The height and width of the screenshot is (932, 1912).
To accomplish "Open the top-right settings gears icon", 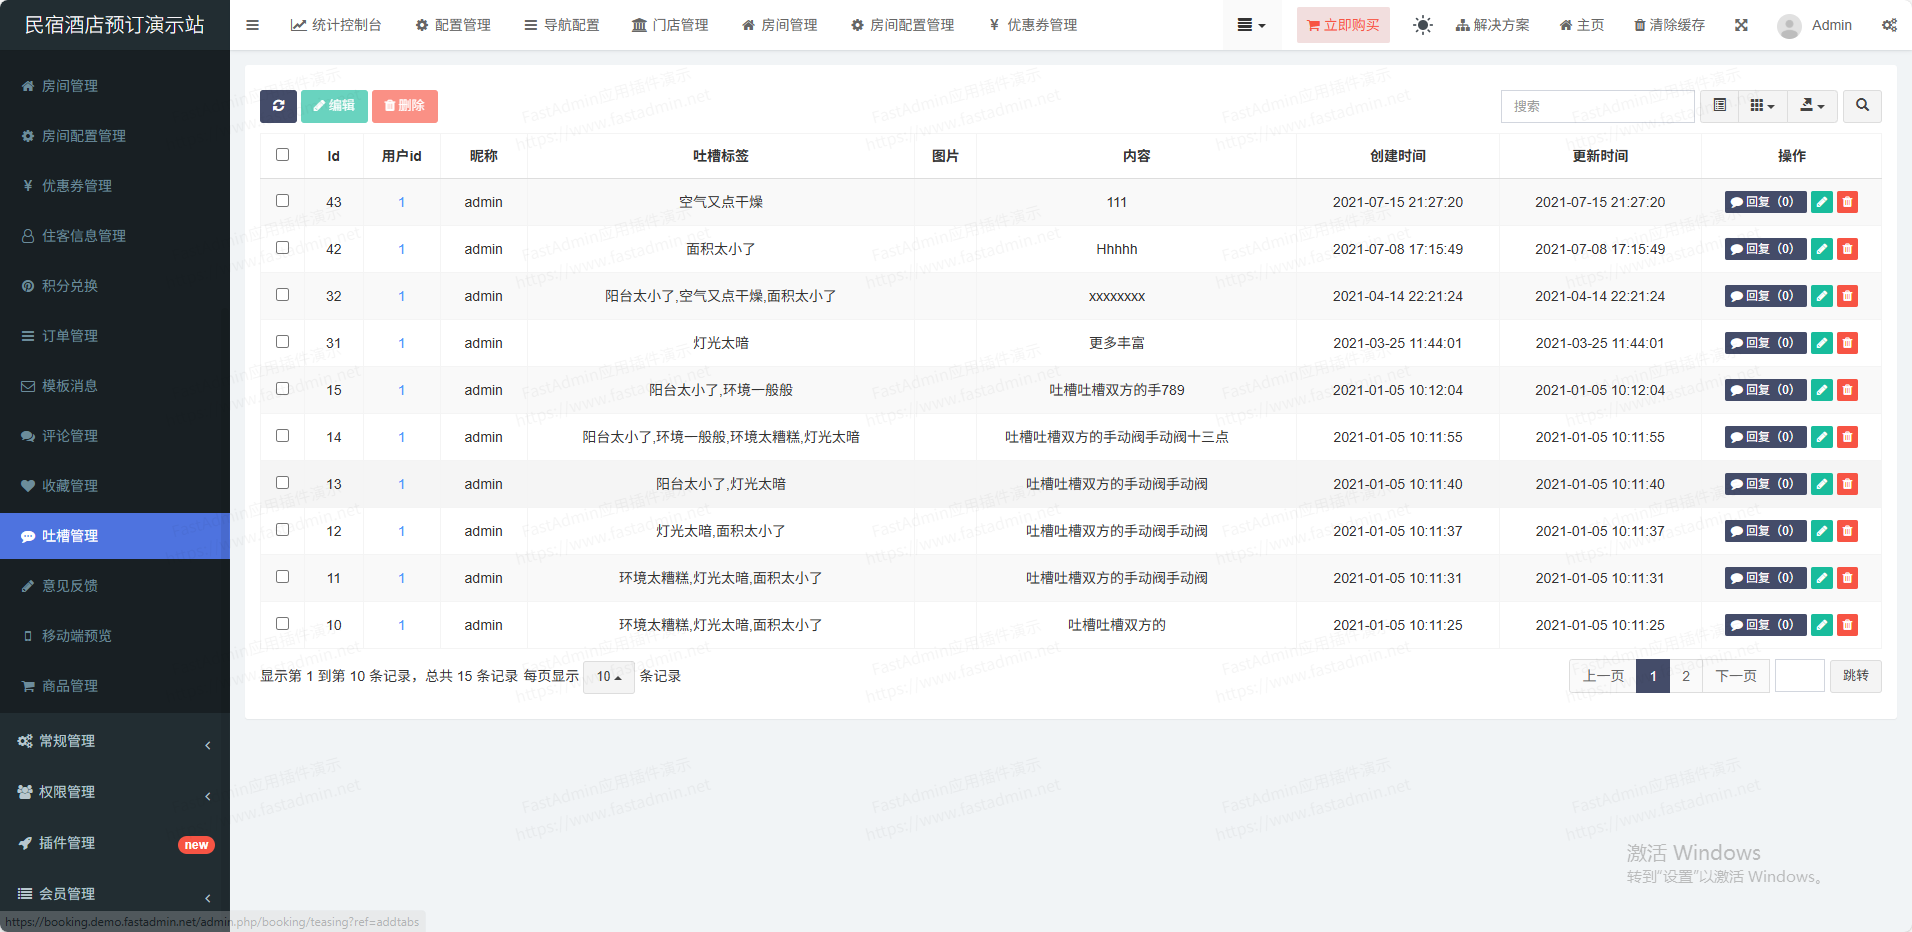I will pyautogui.click(x=1889, y=25).
